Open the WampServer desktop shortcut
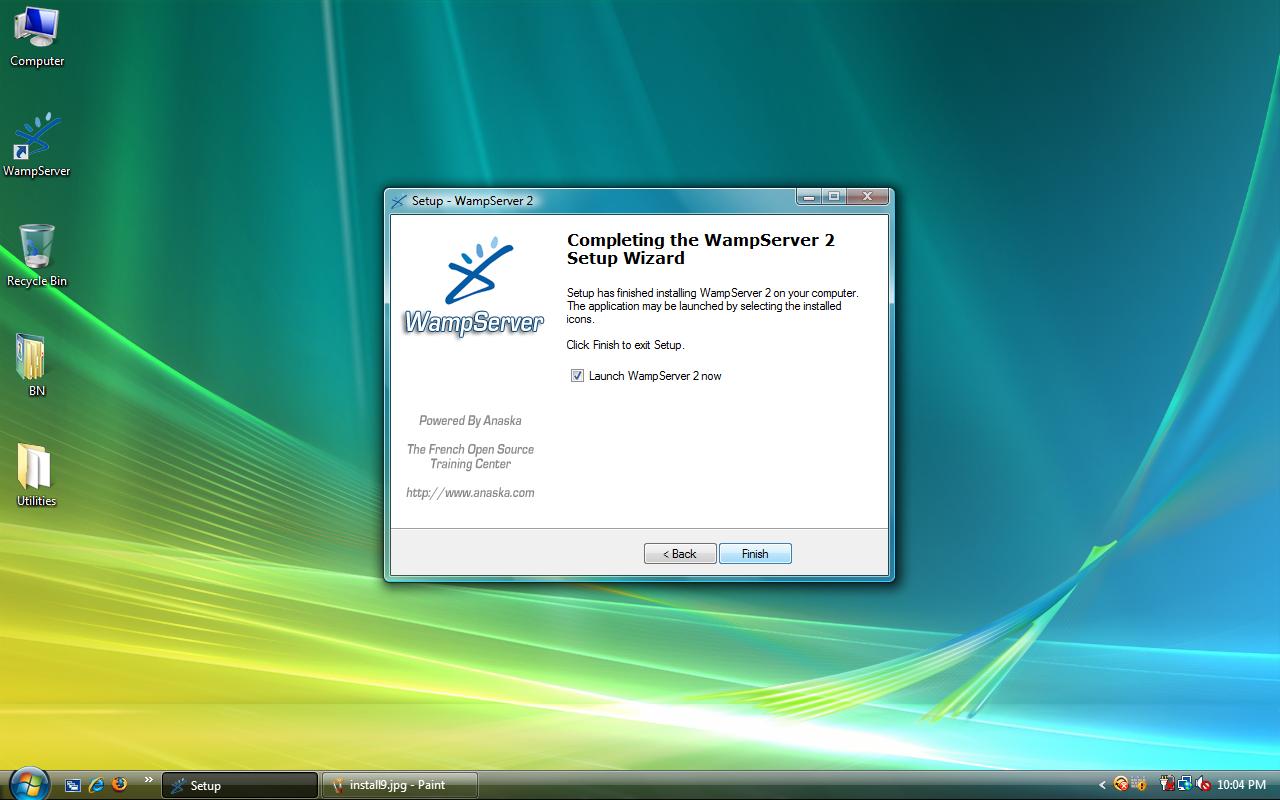Image resolution: width=1280 pixels, height=800 pixels. point(37,139)
